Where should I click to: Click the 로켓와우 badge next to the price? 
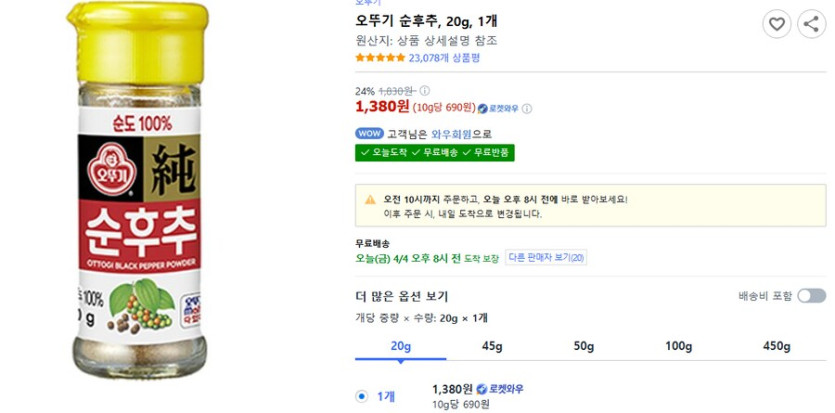pos(499,108)
